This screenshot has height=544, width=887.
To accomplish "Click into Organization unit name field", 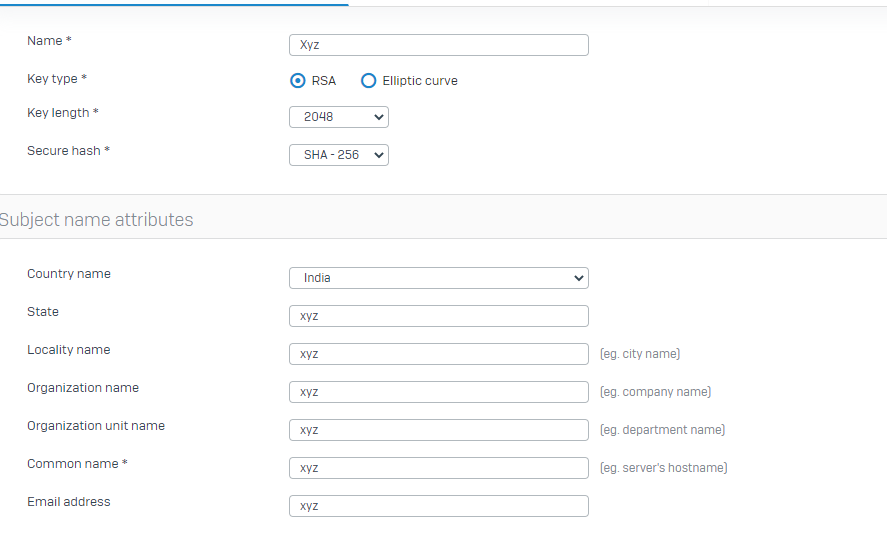I will tap(438, 430).
